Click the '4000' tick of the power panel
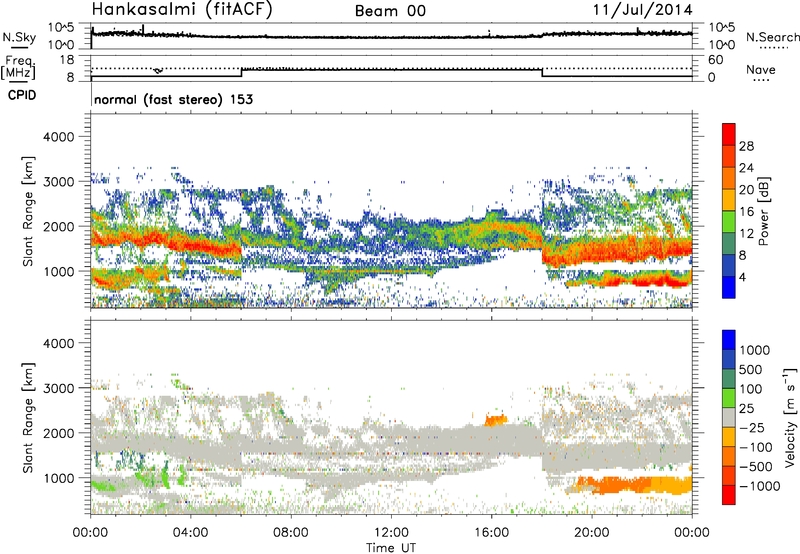 [59, 137]
